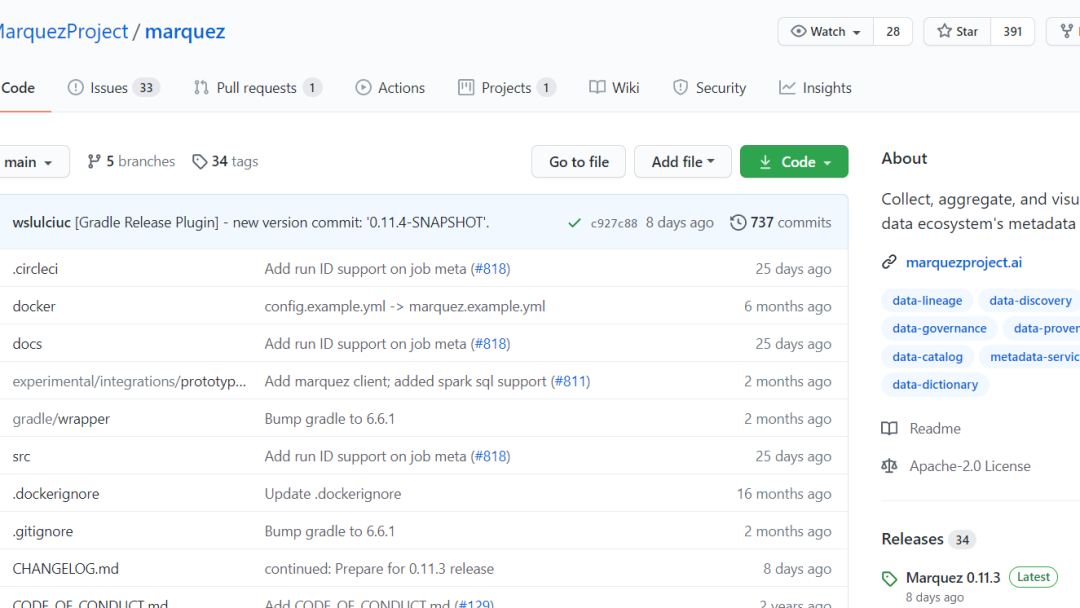View the 34 tags list

225,161
